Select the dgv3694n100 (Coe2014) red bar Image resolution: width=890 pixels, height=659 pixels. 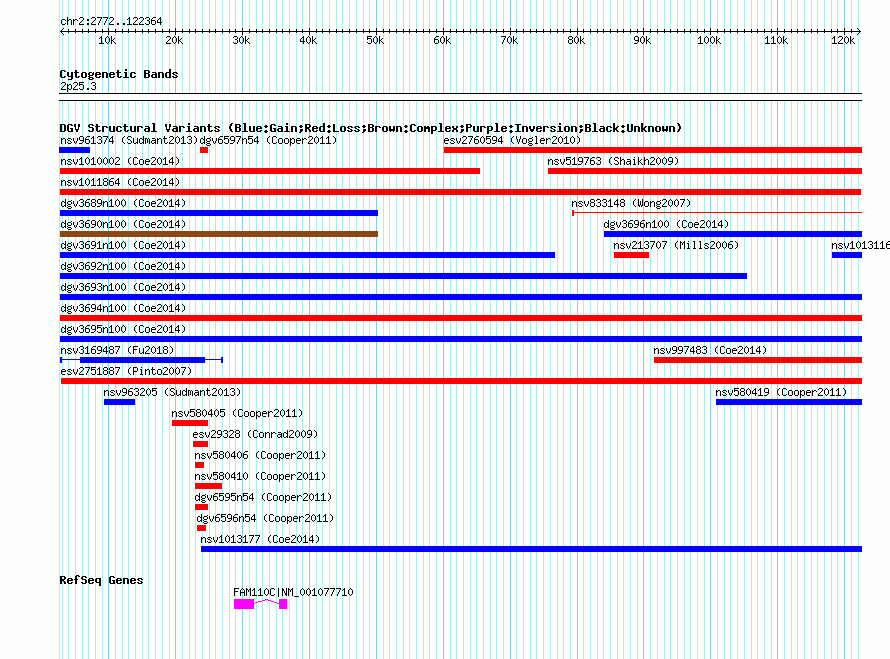(x=461, y=318)
